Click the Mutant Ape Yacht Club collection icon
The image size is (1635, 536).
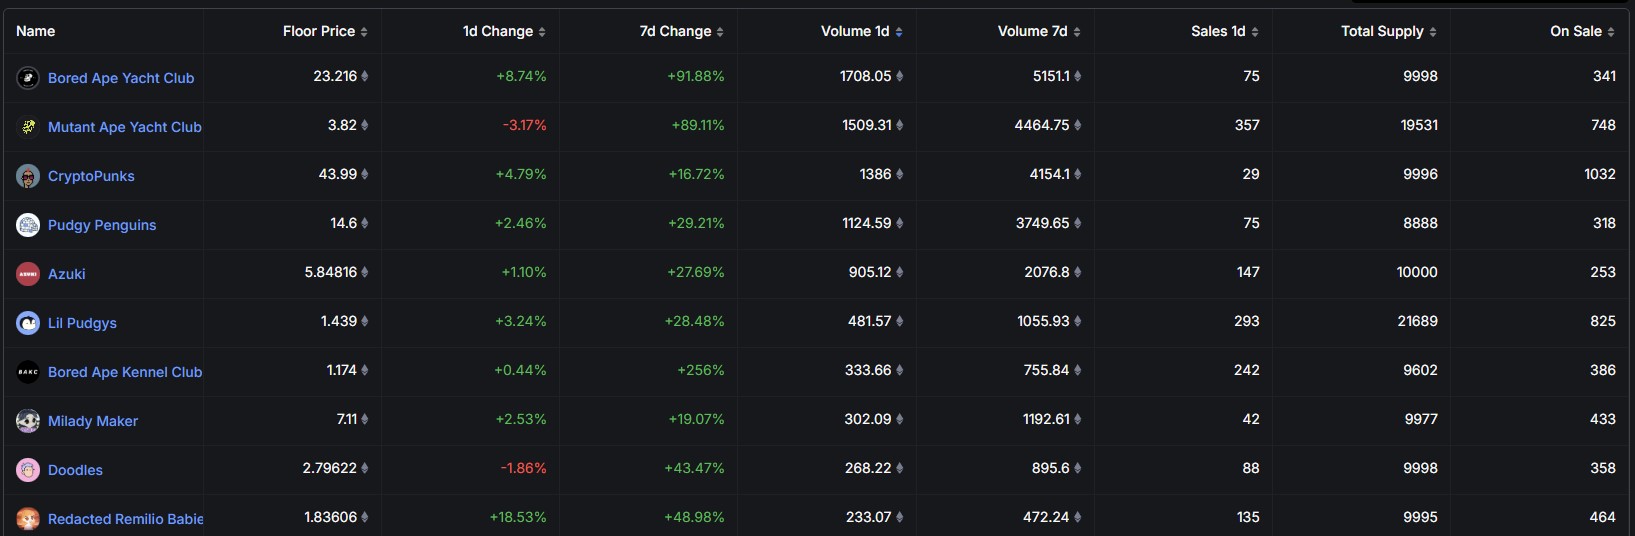[x=28, y=126]
